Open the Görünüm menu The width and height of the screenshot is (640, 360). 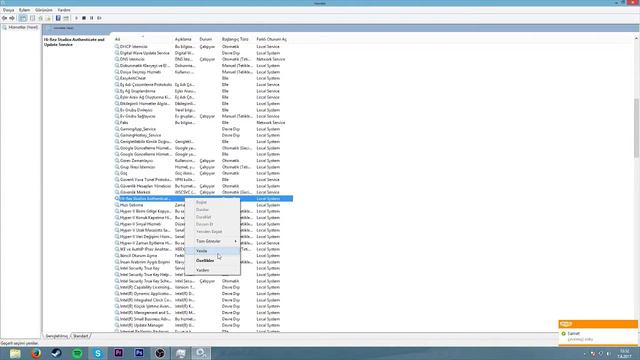click(x=44, y=10)
